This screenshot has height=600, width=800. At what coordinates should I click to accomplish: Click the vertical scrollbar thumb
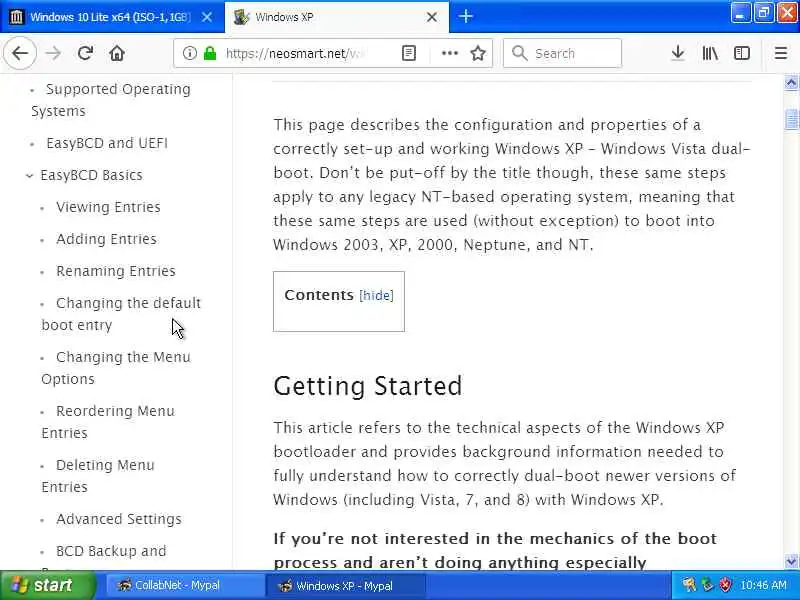[x=791, y=119]
